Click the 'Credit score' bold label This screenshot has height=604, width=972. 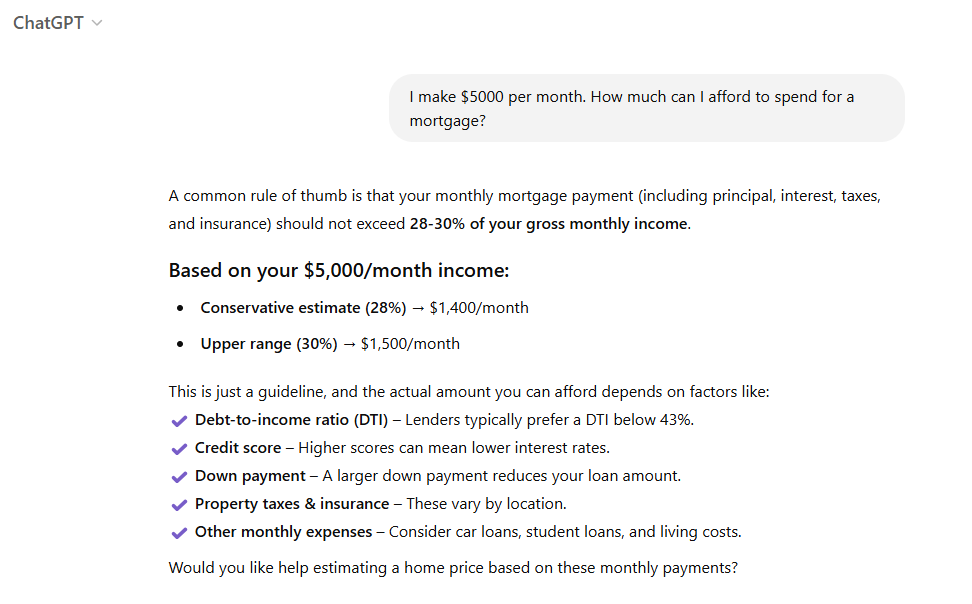point(238,448)
